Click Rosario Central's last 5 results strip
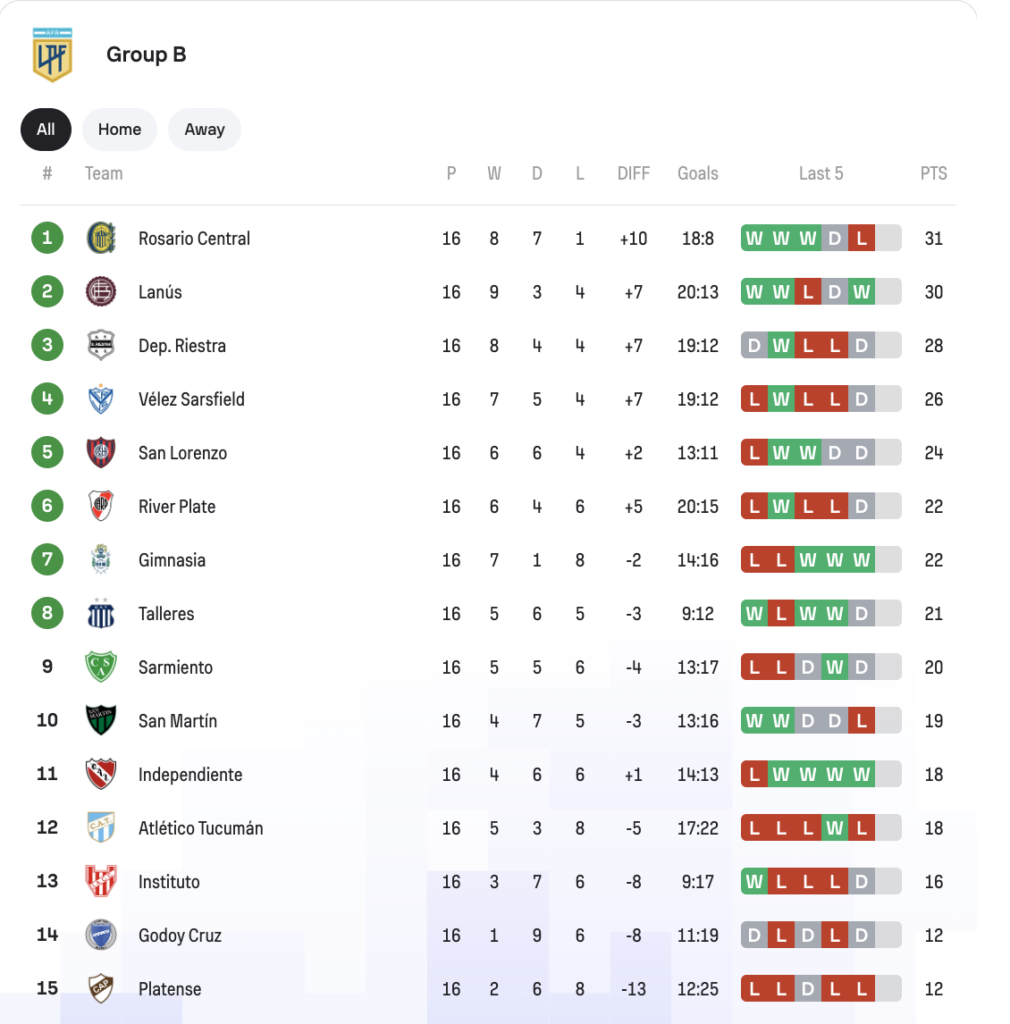This screenshot has width=1010, height=1024. point(820,238)
